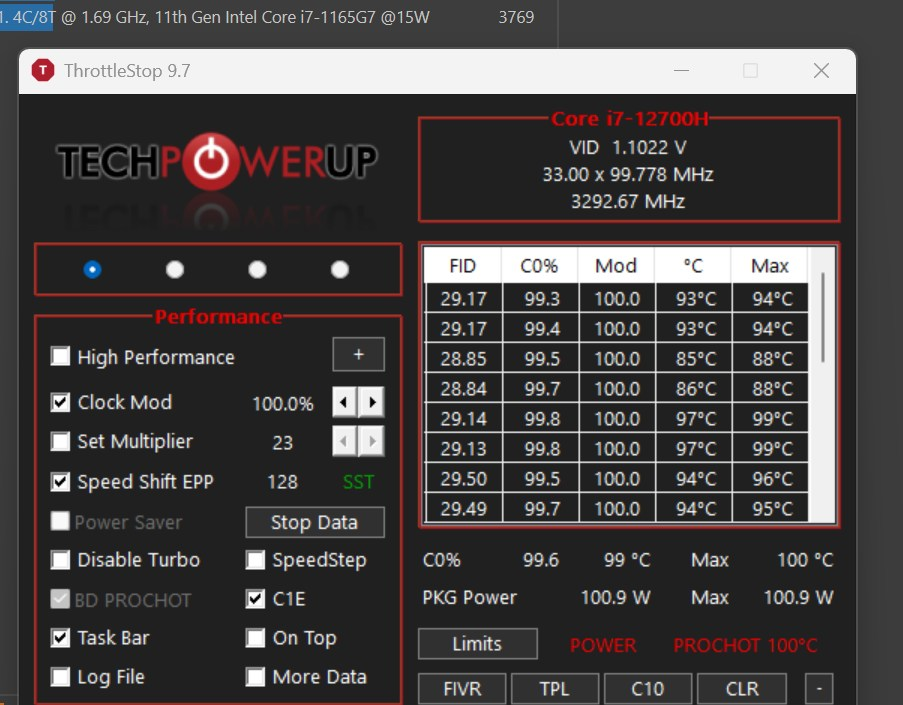The width and height of the screenshot is (903, 705).
Task: Click the °C column header
Action: pyautogui.click(x=693, y=266)
